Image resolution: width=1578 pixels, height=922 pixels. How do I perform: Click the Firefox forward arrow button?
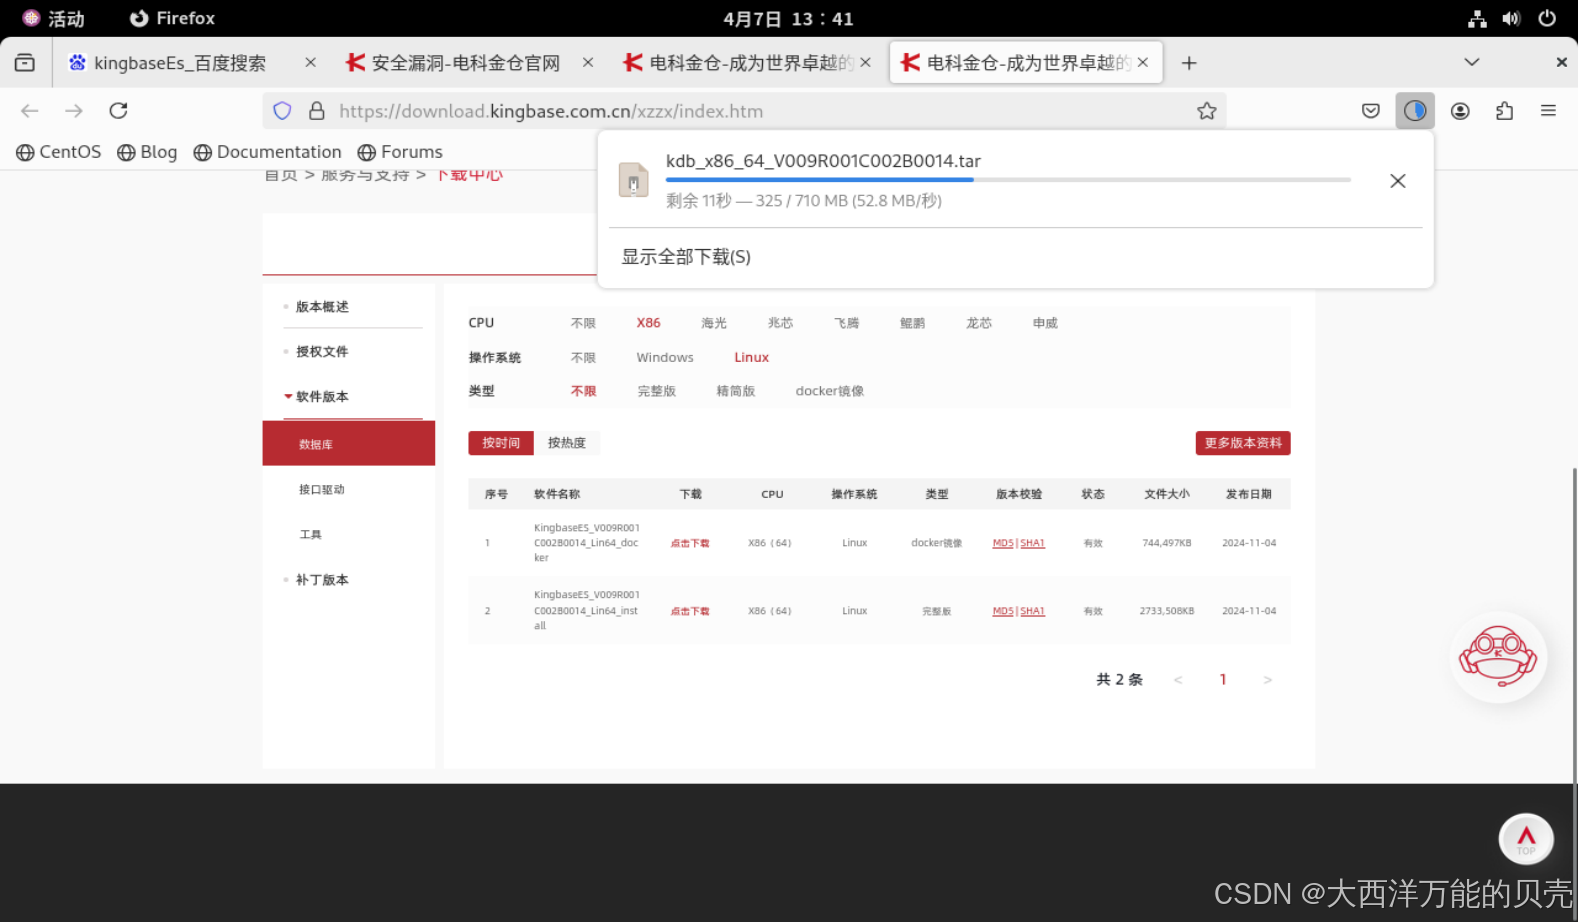[x=74, y=111]
